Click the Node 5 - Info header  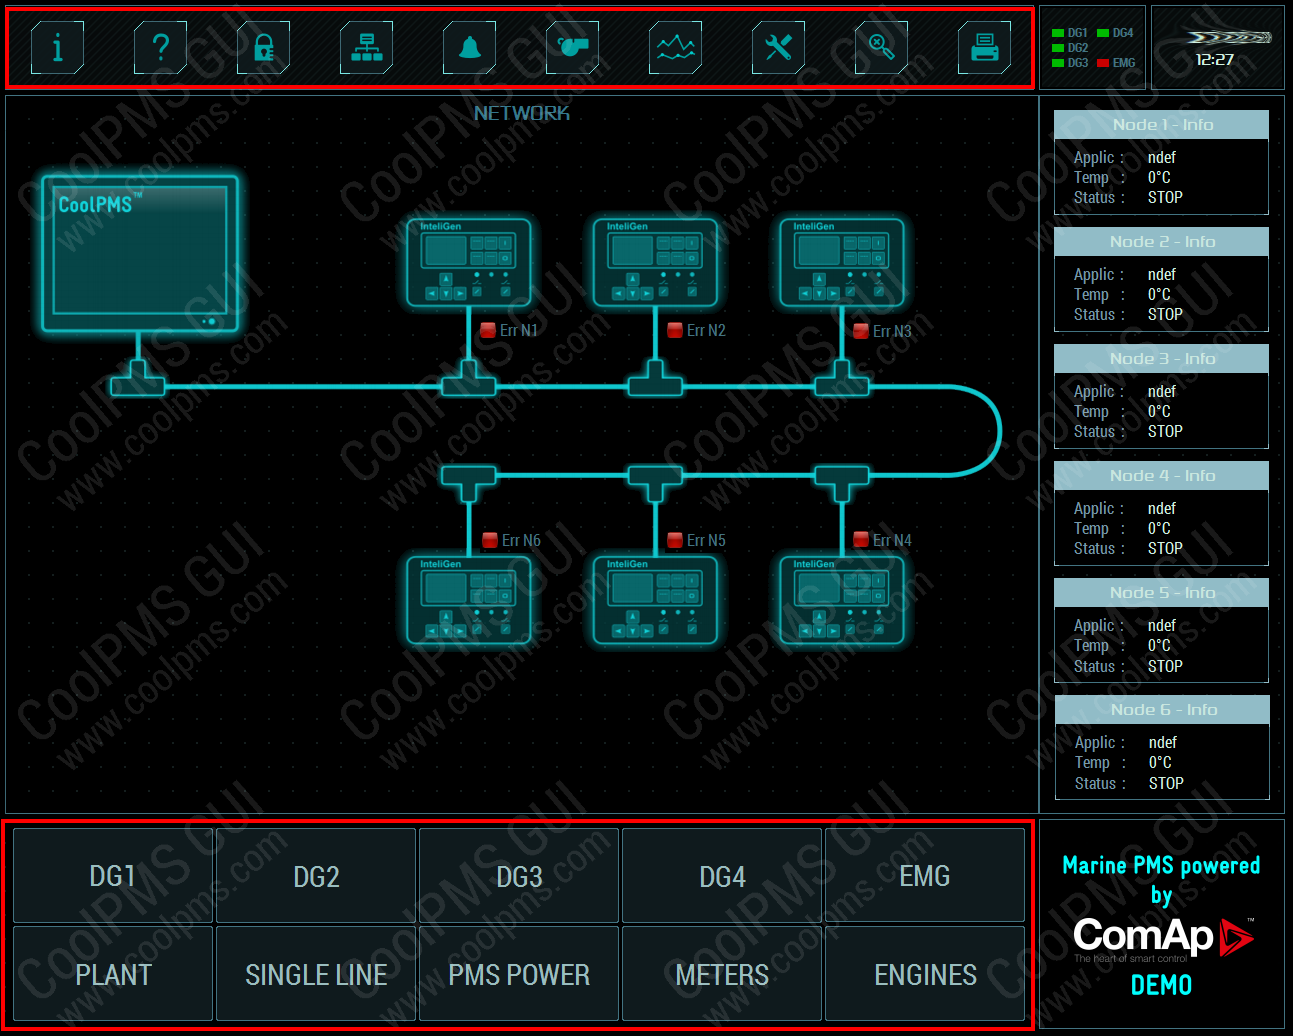click(x=1162, y=593)
